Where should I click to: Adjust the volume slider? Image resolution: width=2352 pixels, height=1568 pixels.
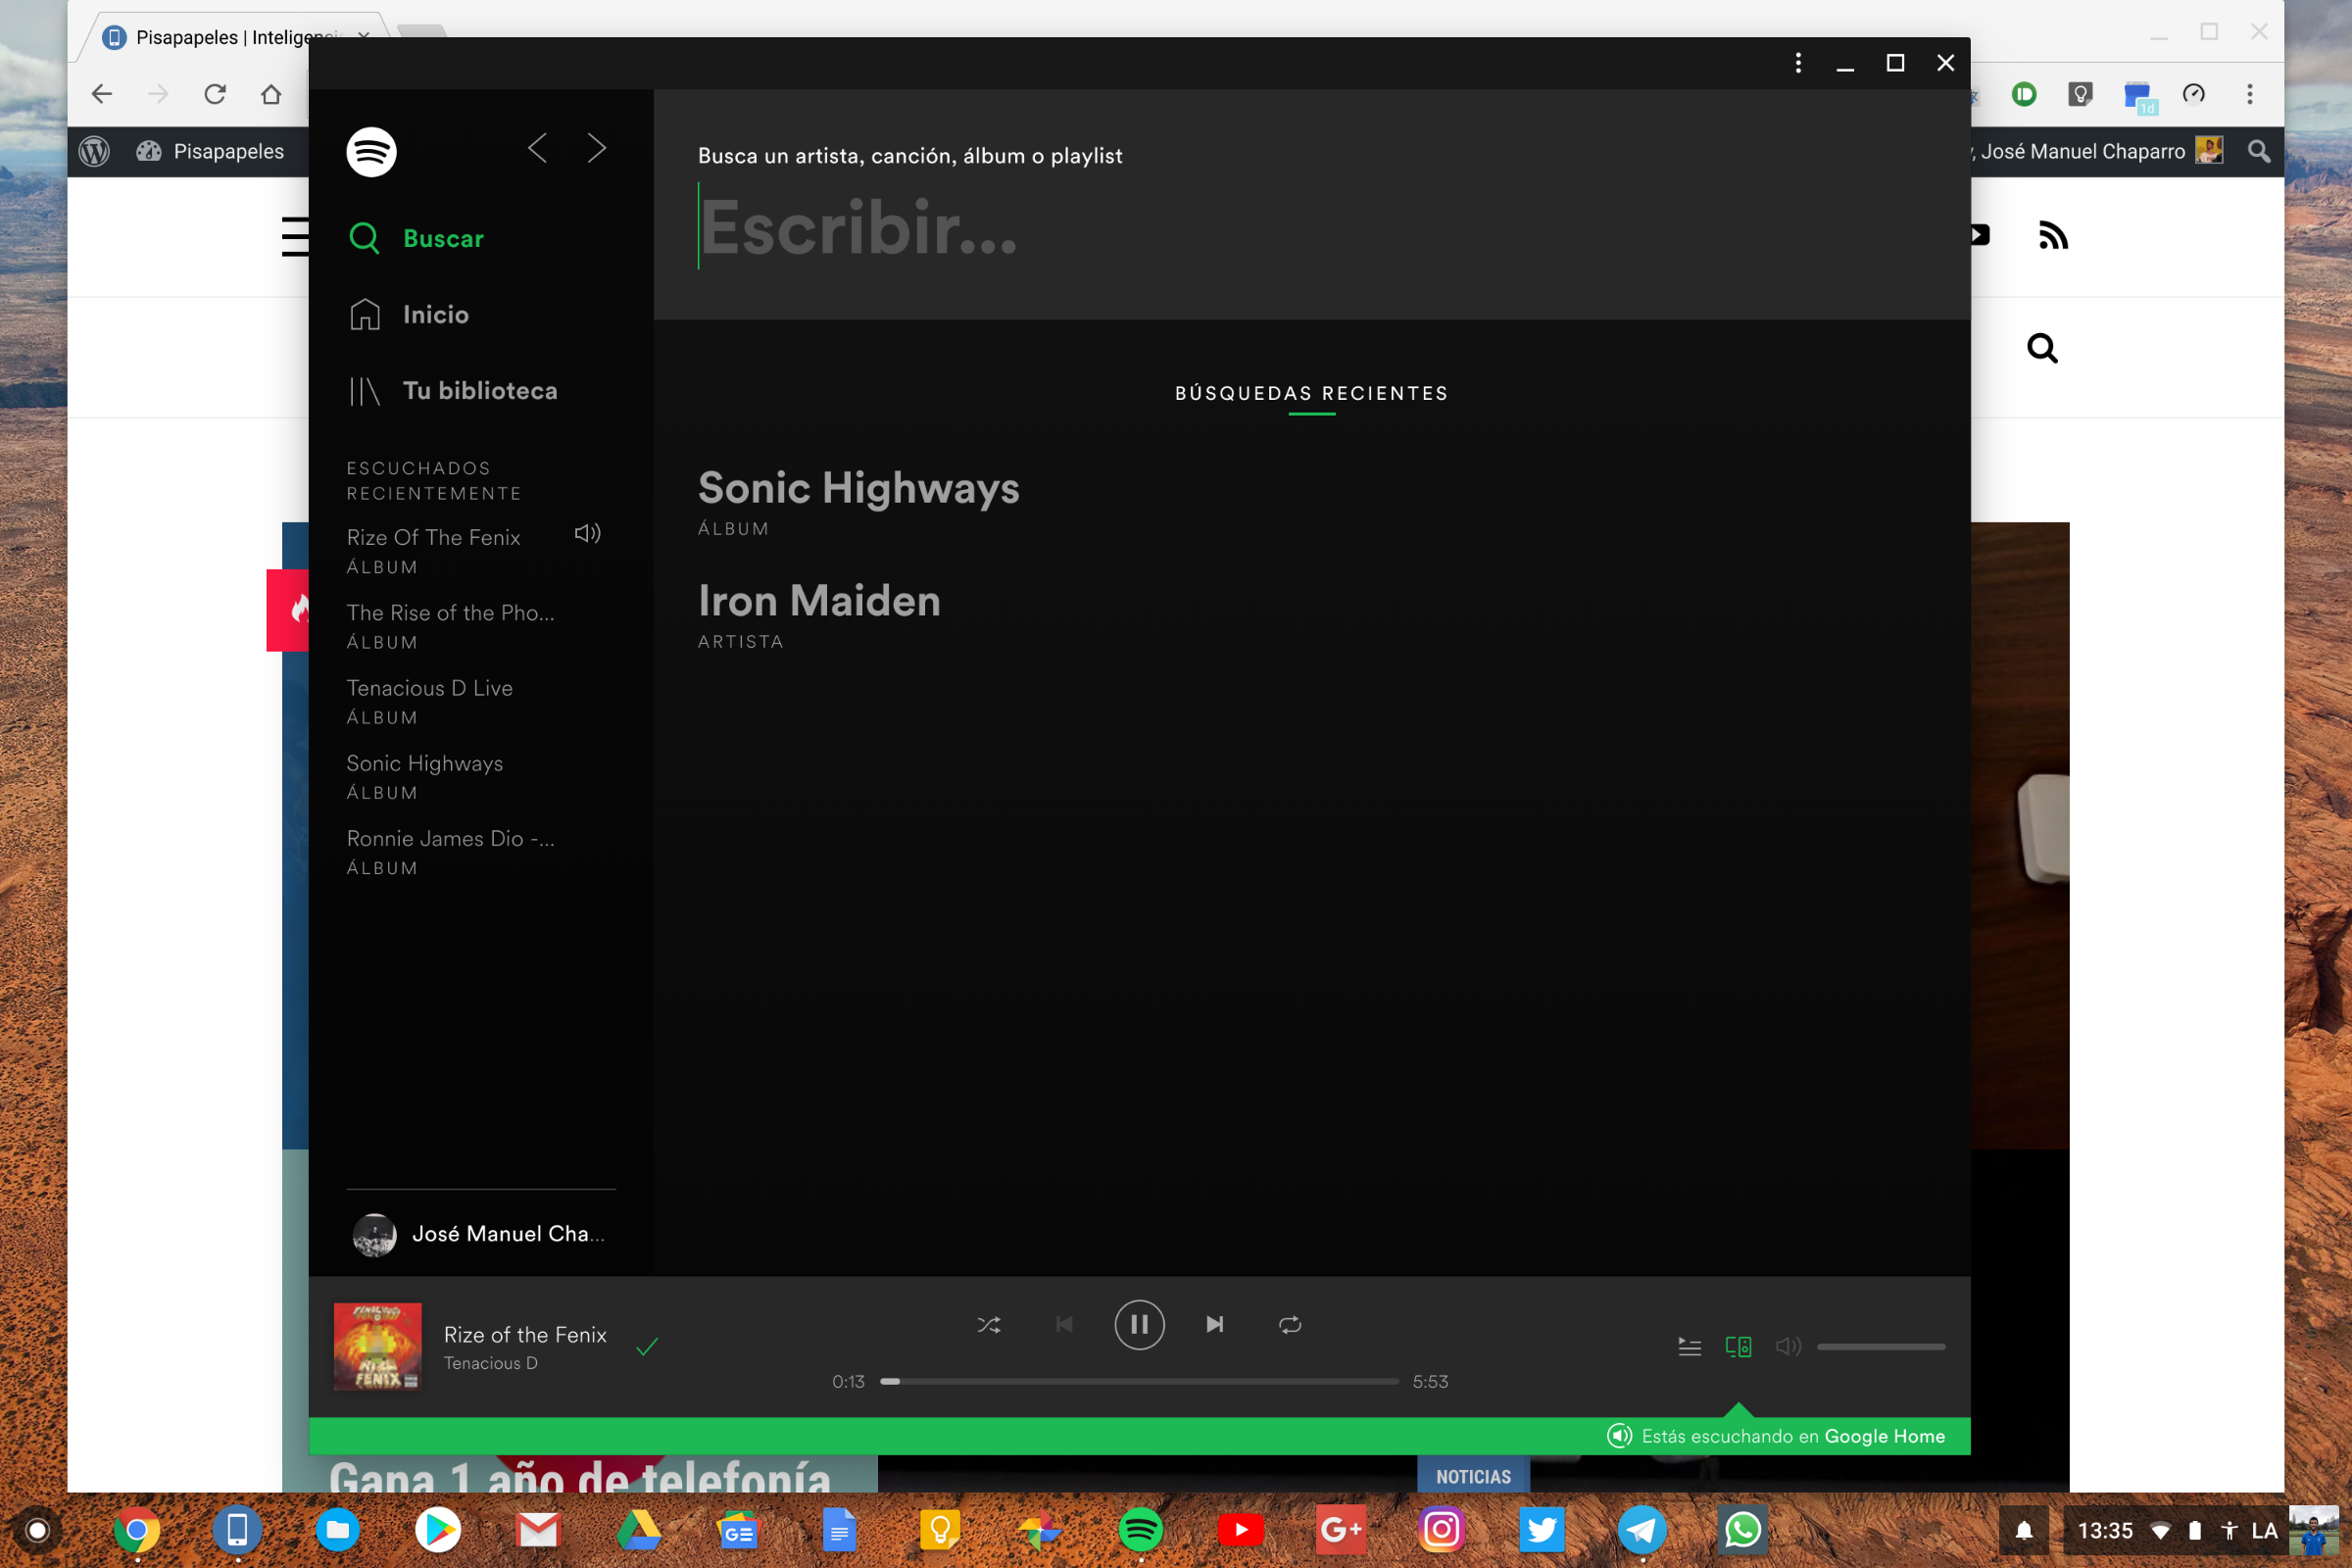point(1880,1347)
